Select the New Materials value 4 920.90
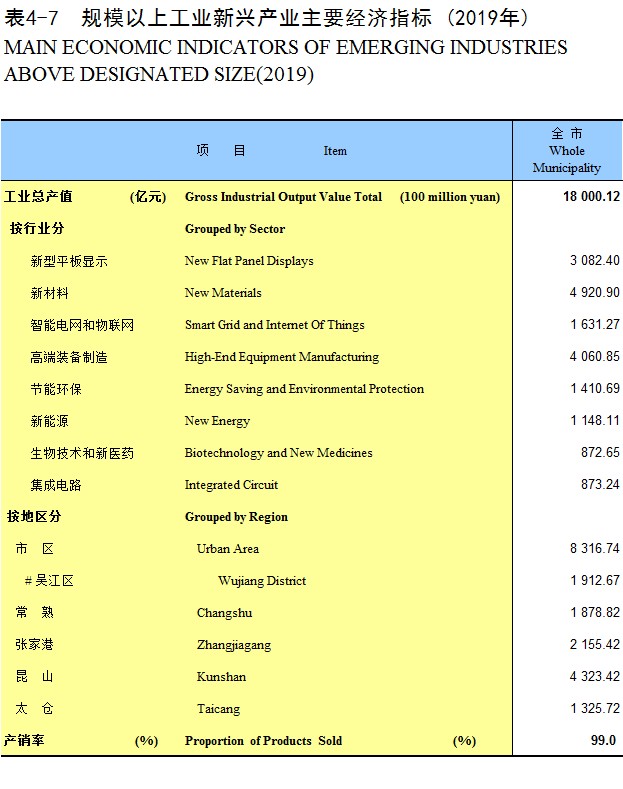The image size is (623, 789). click(x=594, y=292)
